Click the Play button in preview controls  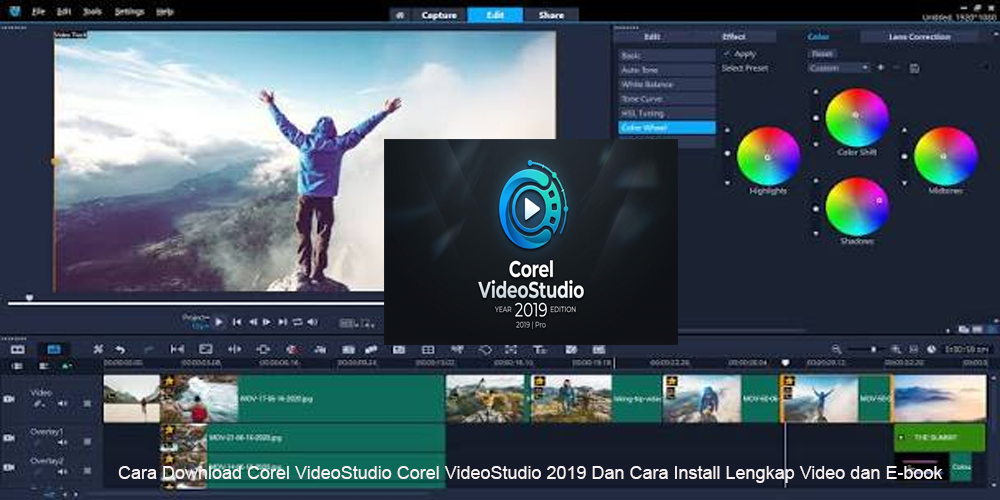tap(219, 323)
